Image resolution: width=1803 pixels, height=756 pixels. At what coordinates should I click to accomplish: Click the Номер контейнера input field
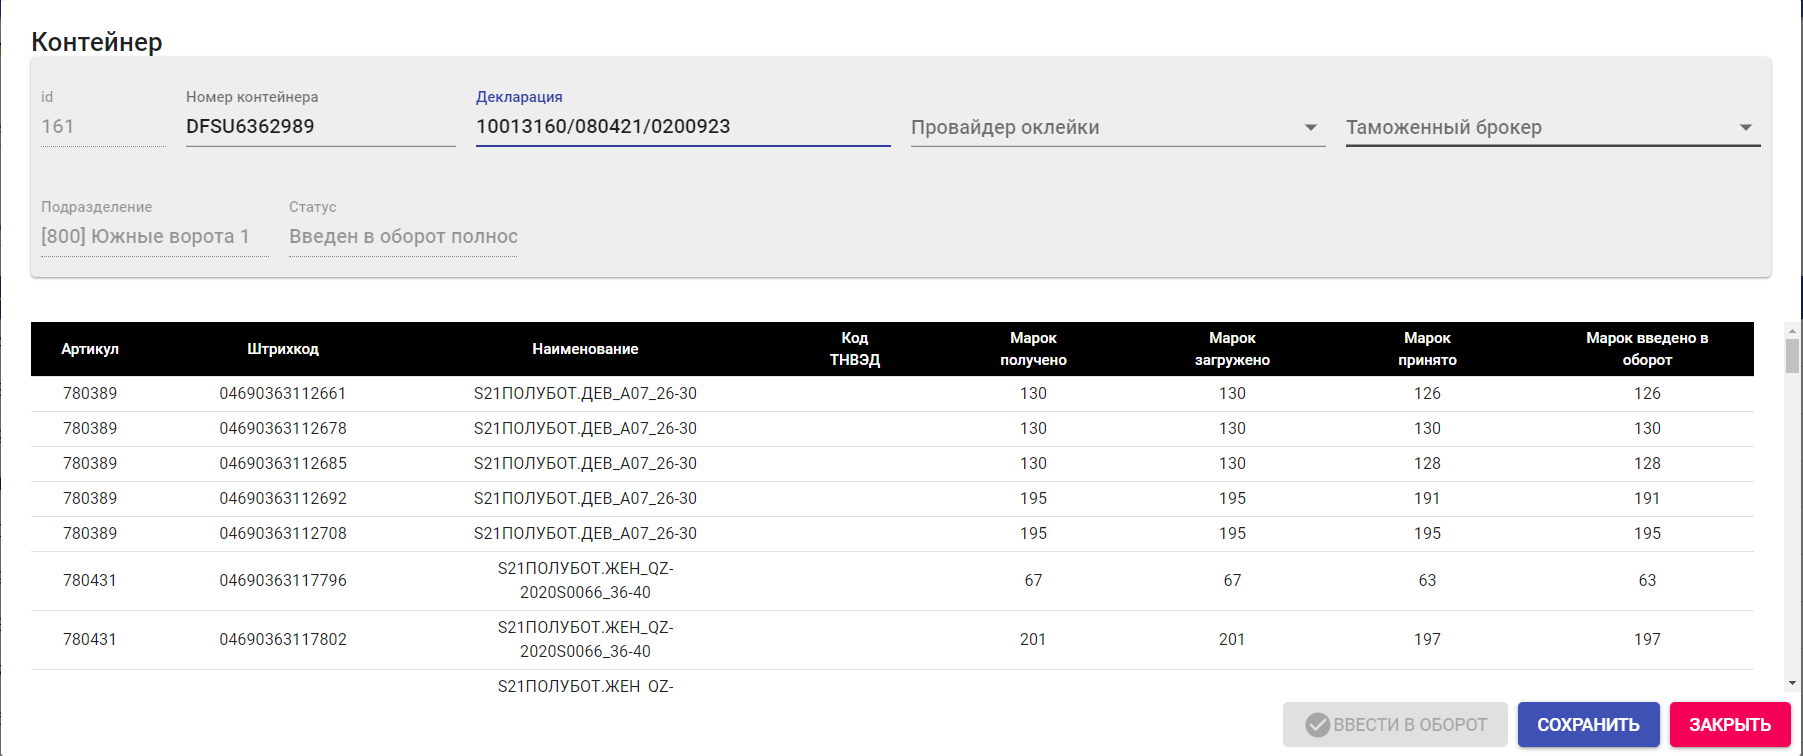[x=320, y=127]
